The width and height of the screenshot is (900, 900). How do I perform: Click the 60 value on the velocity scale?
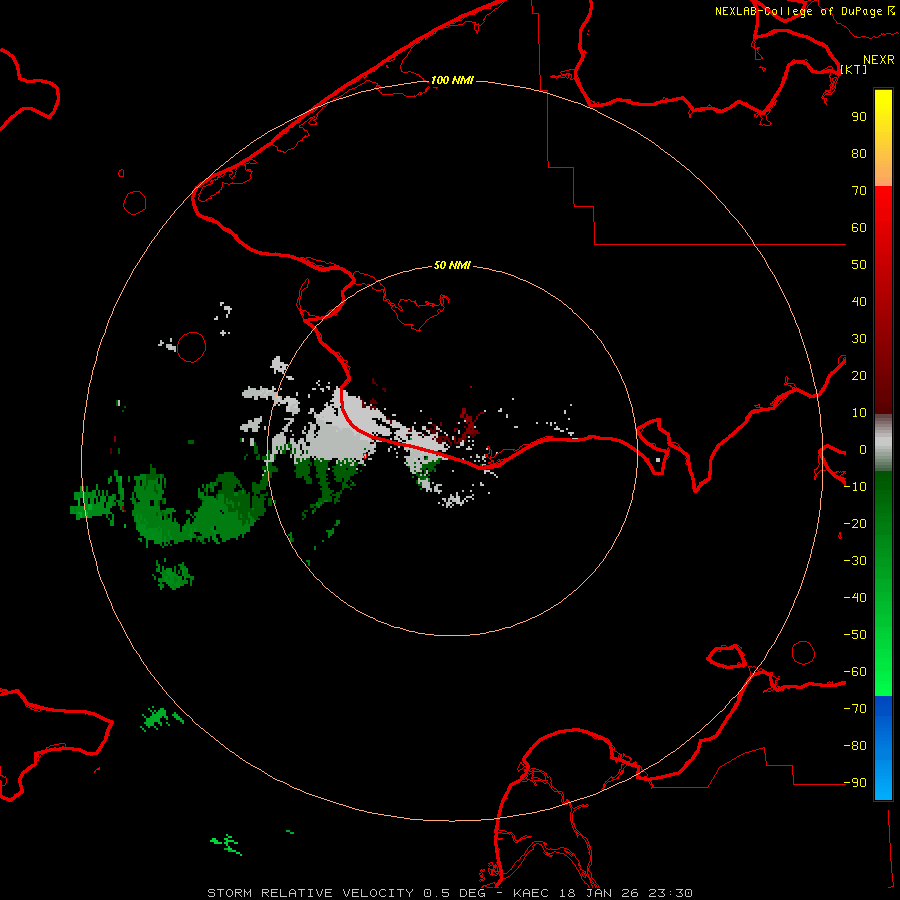point(859,227)
